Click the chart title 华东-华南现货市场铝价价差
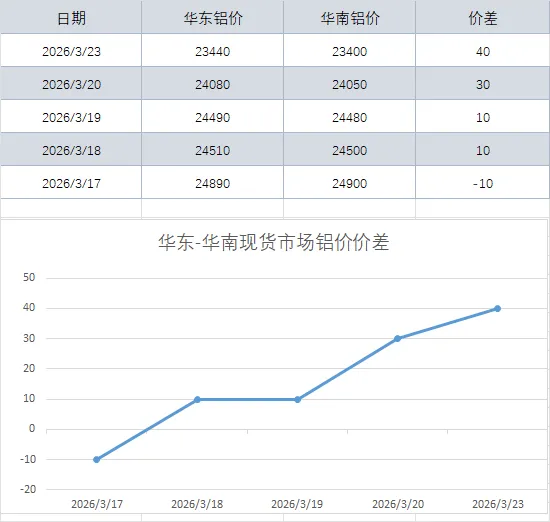 click(274, 242)
